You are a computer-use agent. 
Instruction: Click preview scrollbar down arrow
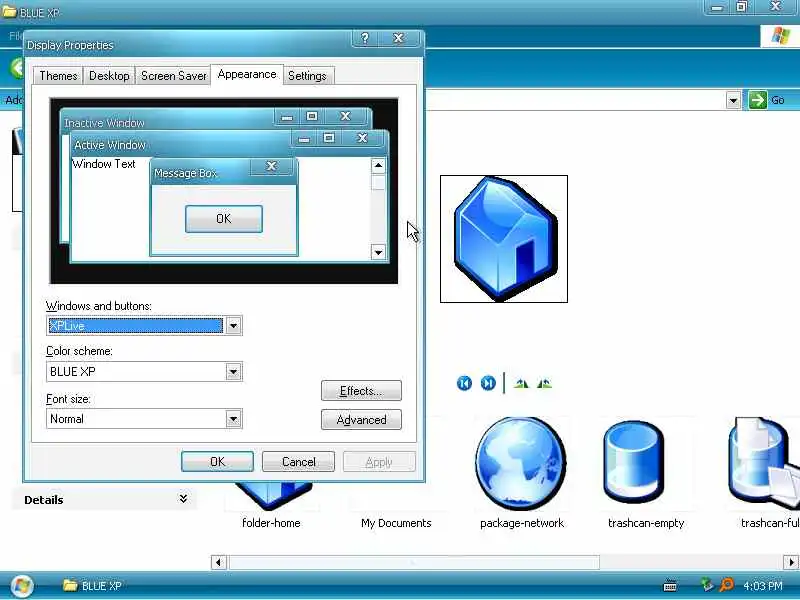tap(378, 252)
